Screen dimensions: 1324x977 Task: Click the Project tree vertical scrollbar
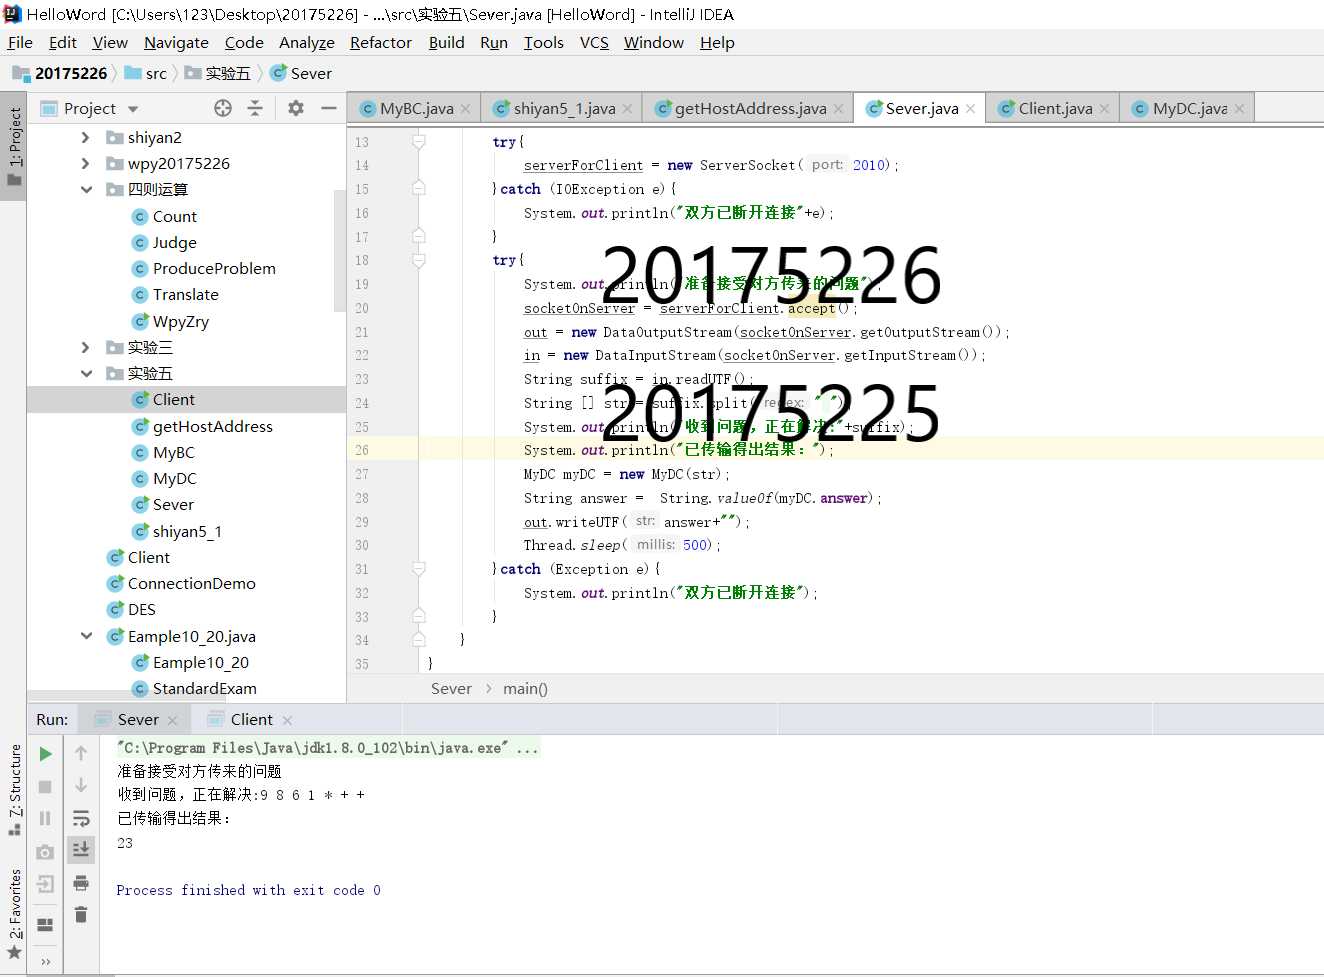point(340,251)
